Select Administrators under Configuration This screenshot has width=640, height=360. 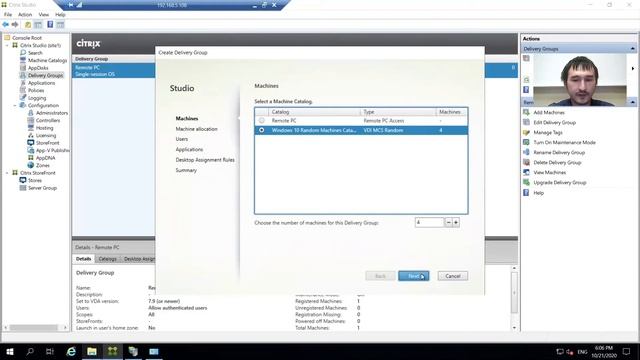(x=52, y=113)
